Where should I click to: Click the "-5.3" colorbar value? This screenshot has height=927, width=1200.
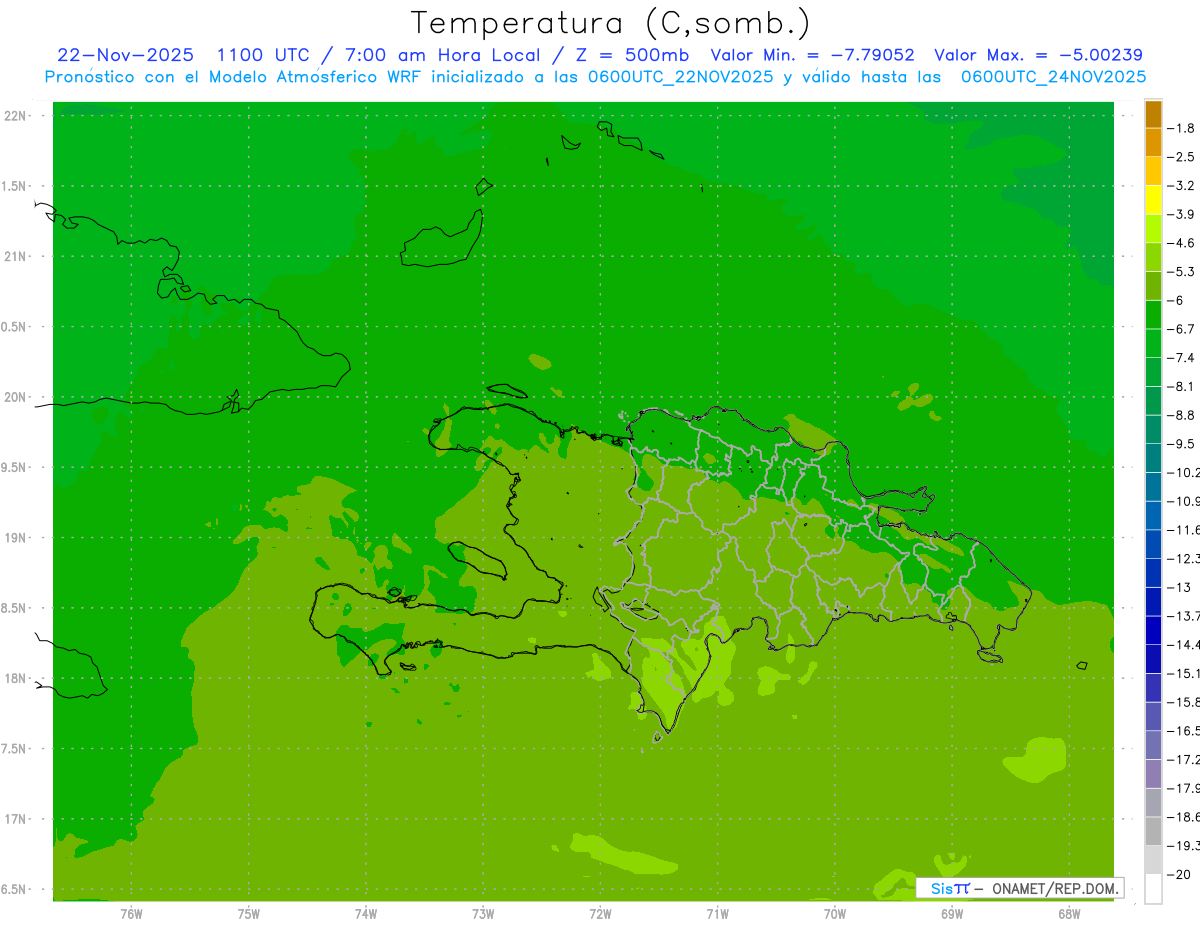pos(1182,272)
